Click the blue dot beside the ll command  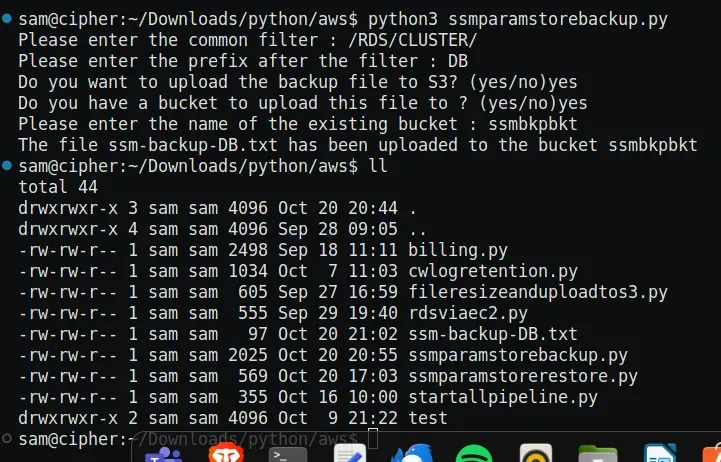pyautogui.click(x=8, y=166)
